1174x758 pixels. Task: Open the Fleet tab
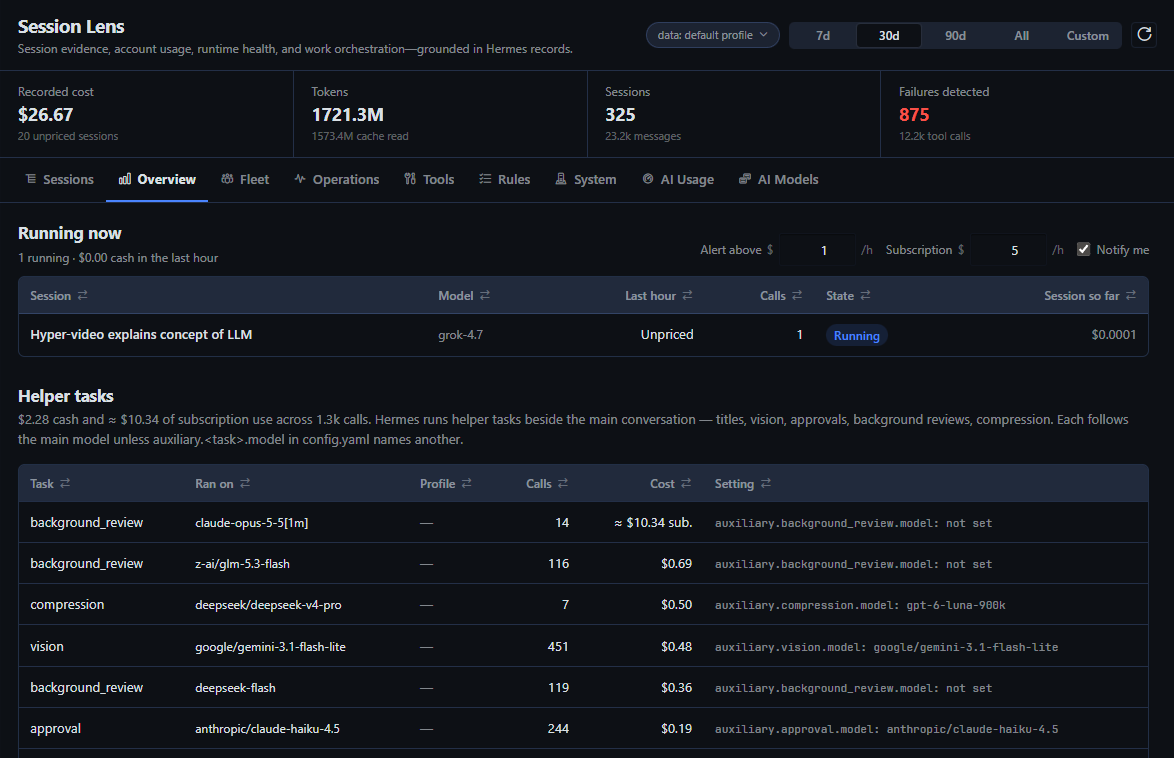click(x=245, y=180)
